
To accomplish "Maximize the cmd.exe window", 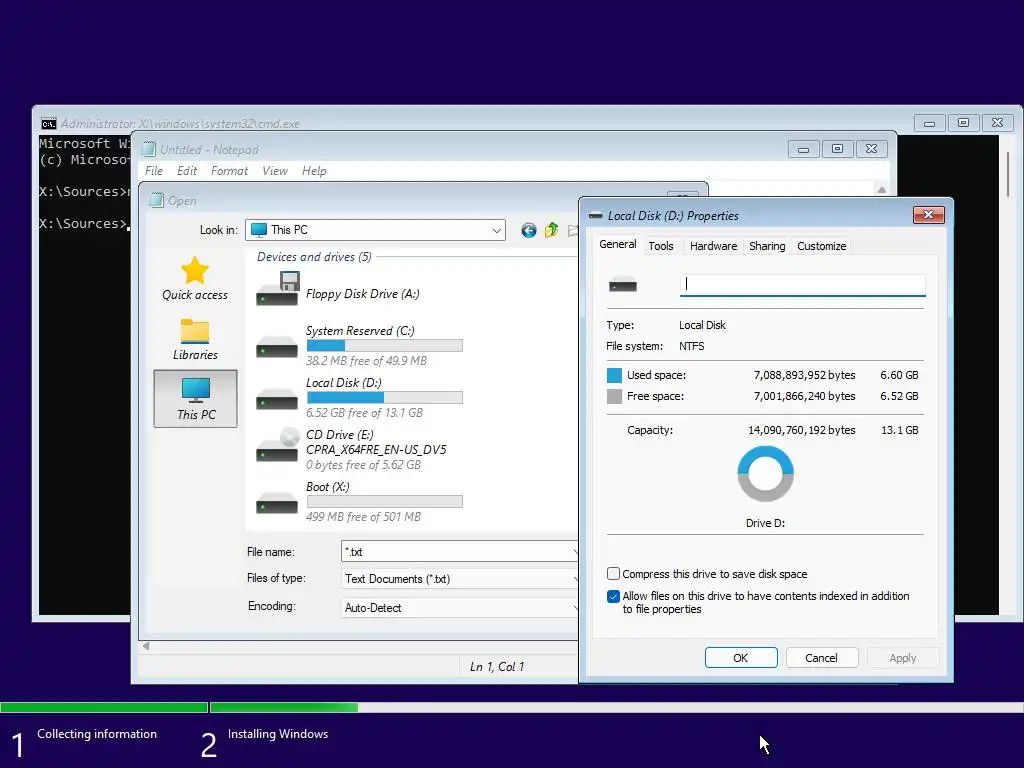I will 963,122.
